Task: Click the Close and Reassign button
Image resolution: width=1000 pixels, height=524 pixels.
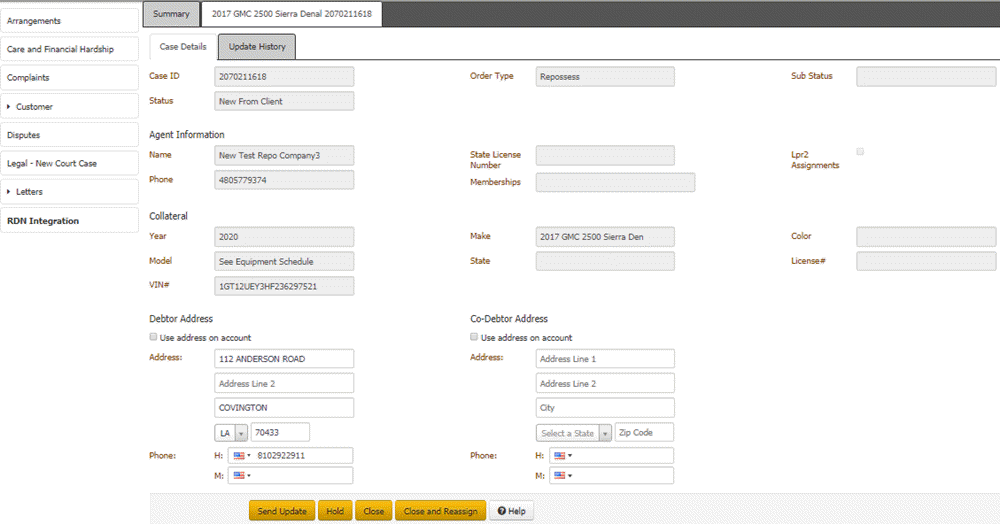Action: point(441,511)
